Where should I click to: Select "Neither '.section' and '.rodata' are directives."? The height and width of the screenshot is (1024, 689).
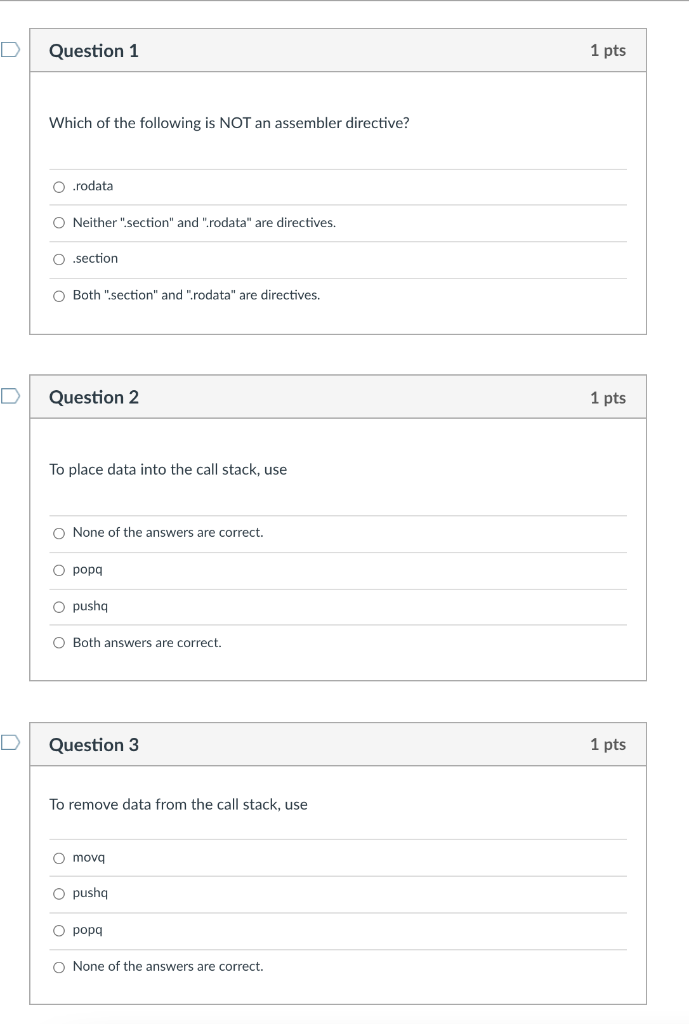tap(59, 222)
